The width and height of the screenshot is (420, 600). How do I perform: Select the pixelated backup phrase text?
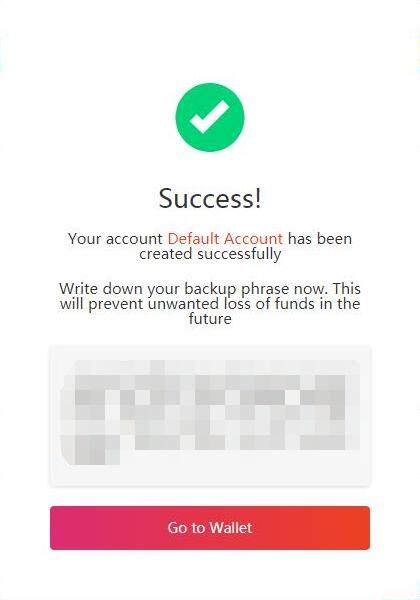pos(210,412)
